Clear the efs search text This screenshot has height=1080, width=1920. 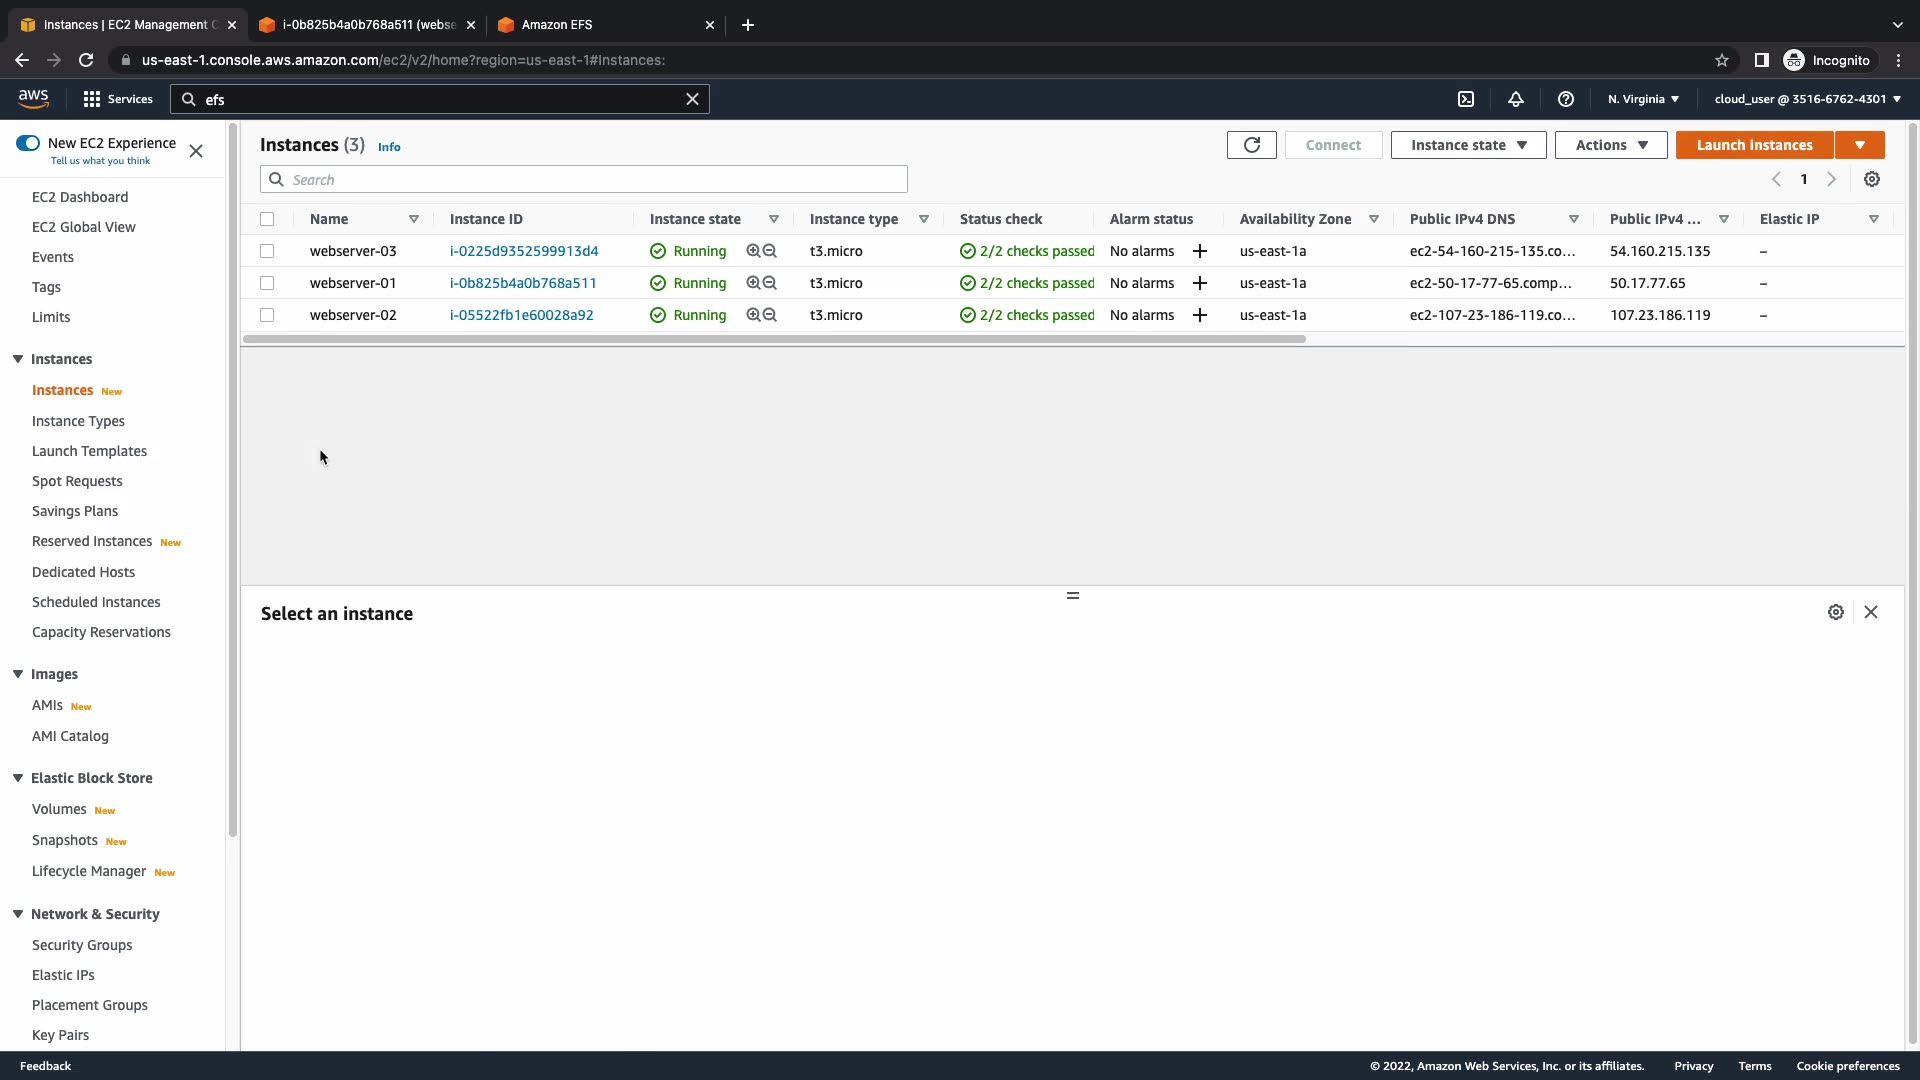pyautogui.click(x=692, y=99)
